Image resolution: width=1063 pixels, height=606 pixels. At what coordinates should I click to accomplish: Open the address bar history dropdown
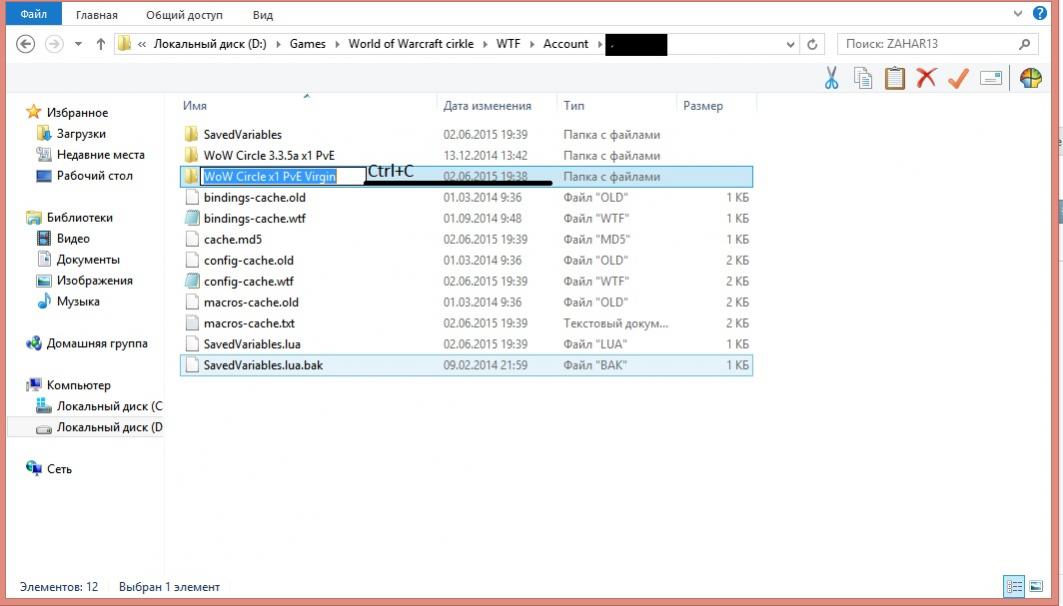791,44
